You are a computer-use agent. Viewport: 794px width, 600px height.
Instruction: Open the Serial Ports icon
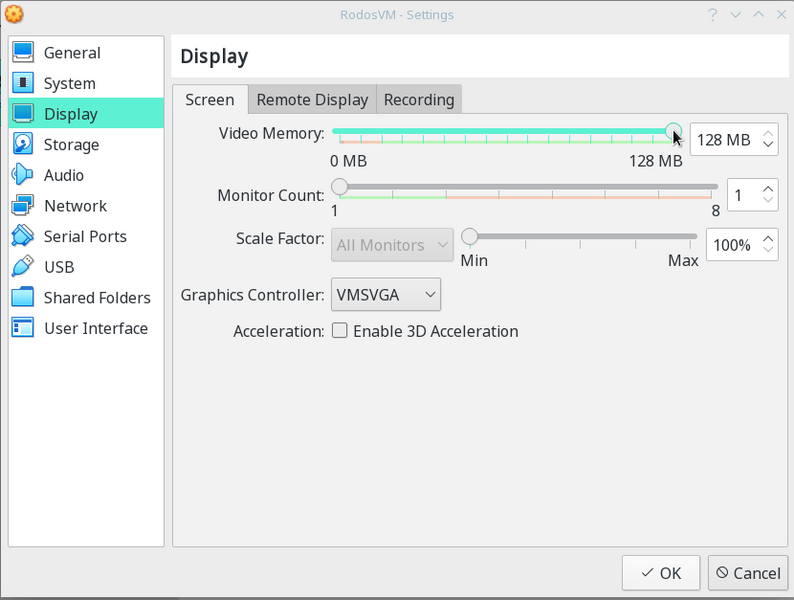[x=23, y=237]
